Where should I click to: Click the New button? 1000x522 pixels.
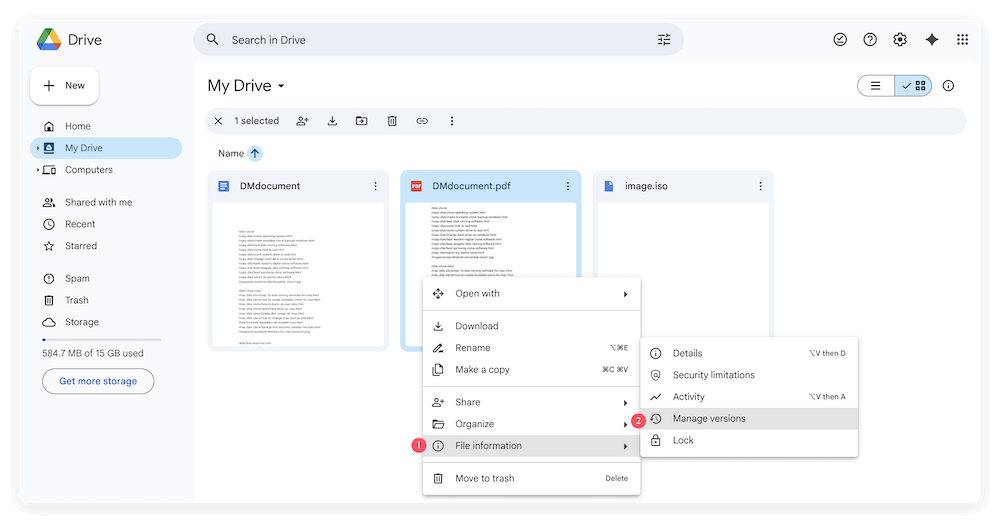click(x=64, y=86)
